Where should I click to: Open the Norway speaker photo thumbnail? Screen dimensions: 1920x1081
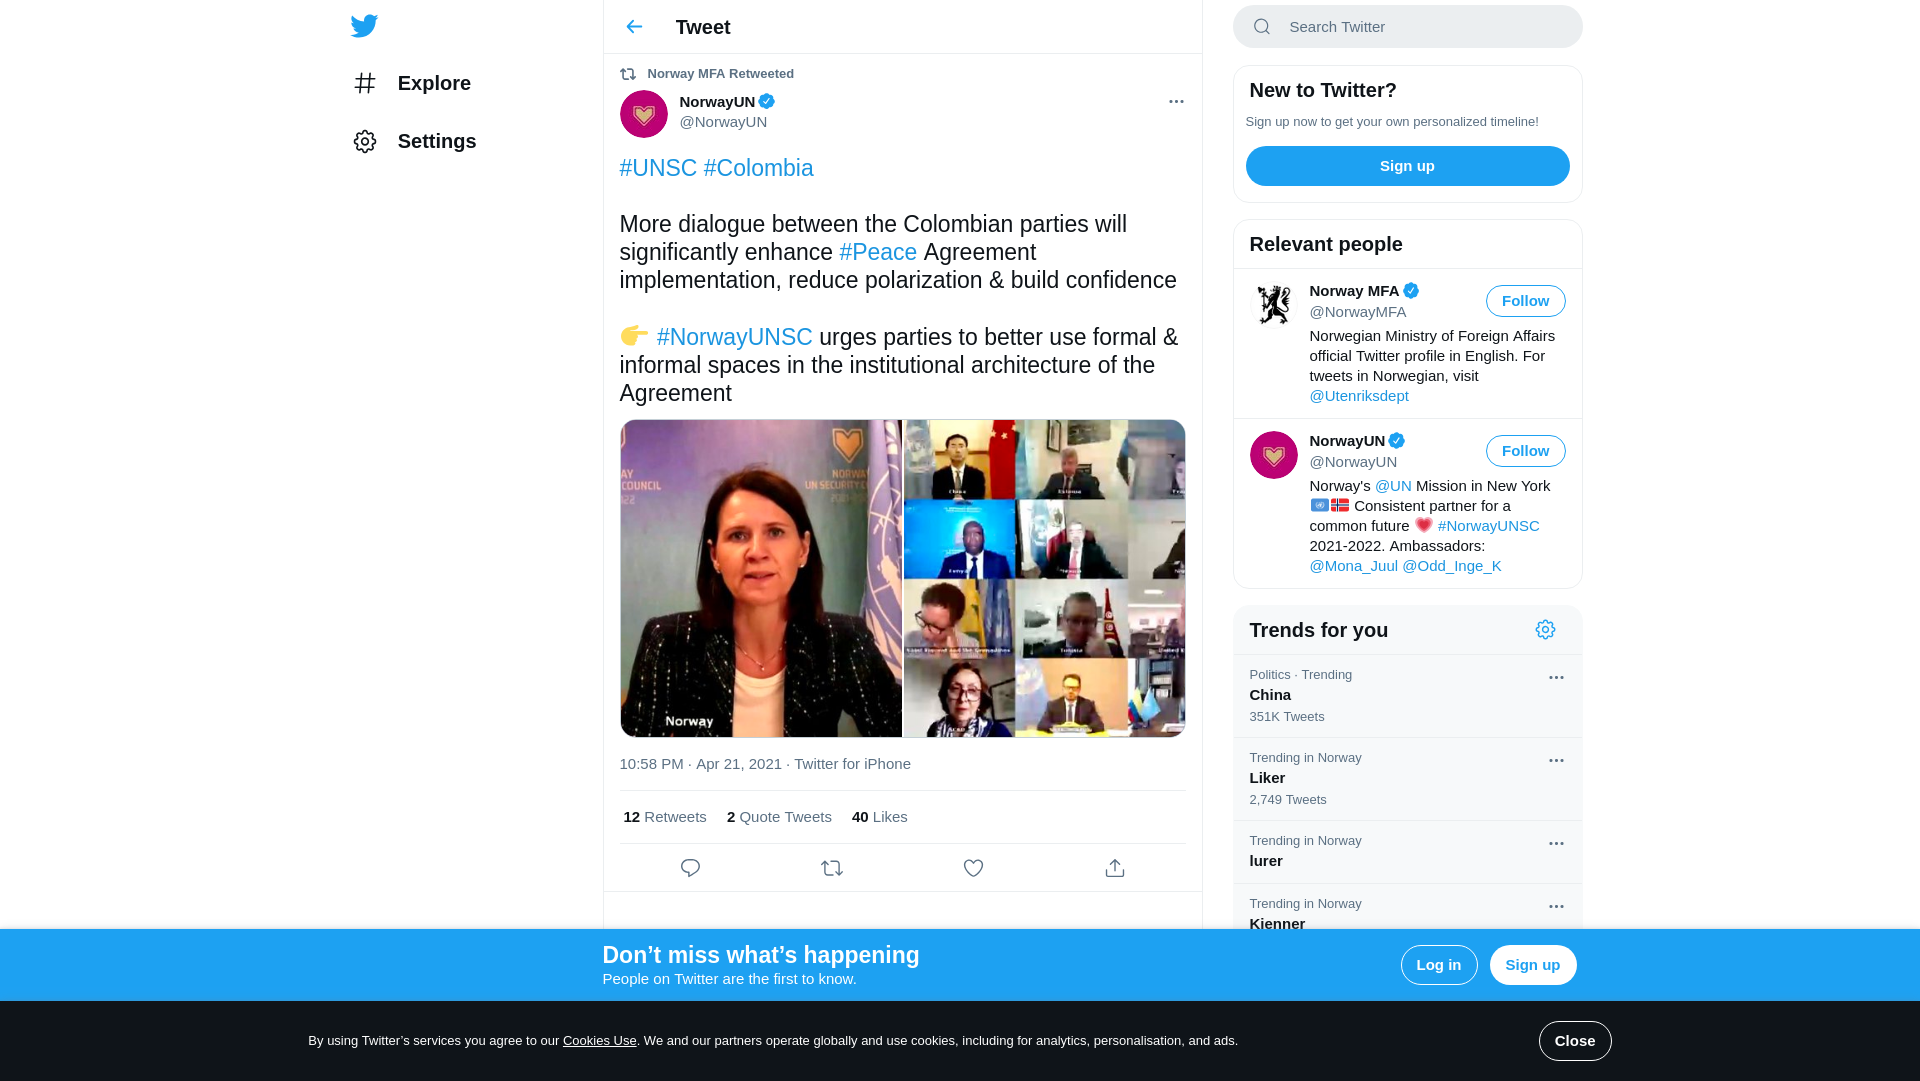pyautogui.click(x=761, y=579)
